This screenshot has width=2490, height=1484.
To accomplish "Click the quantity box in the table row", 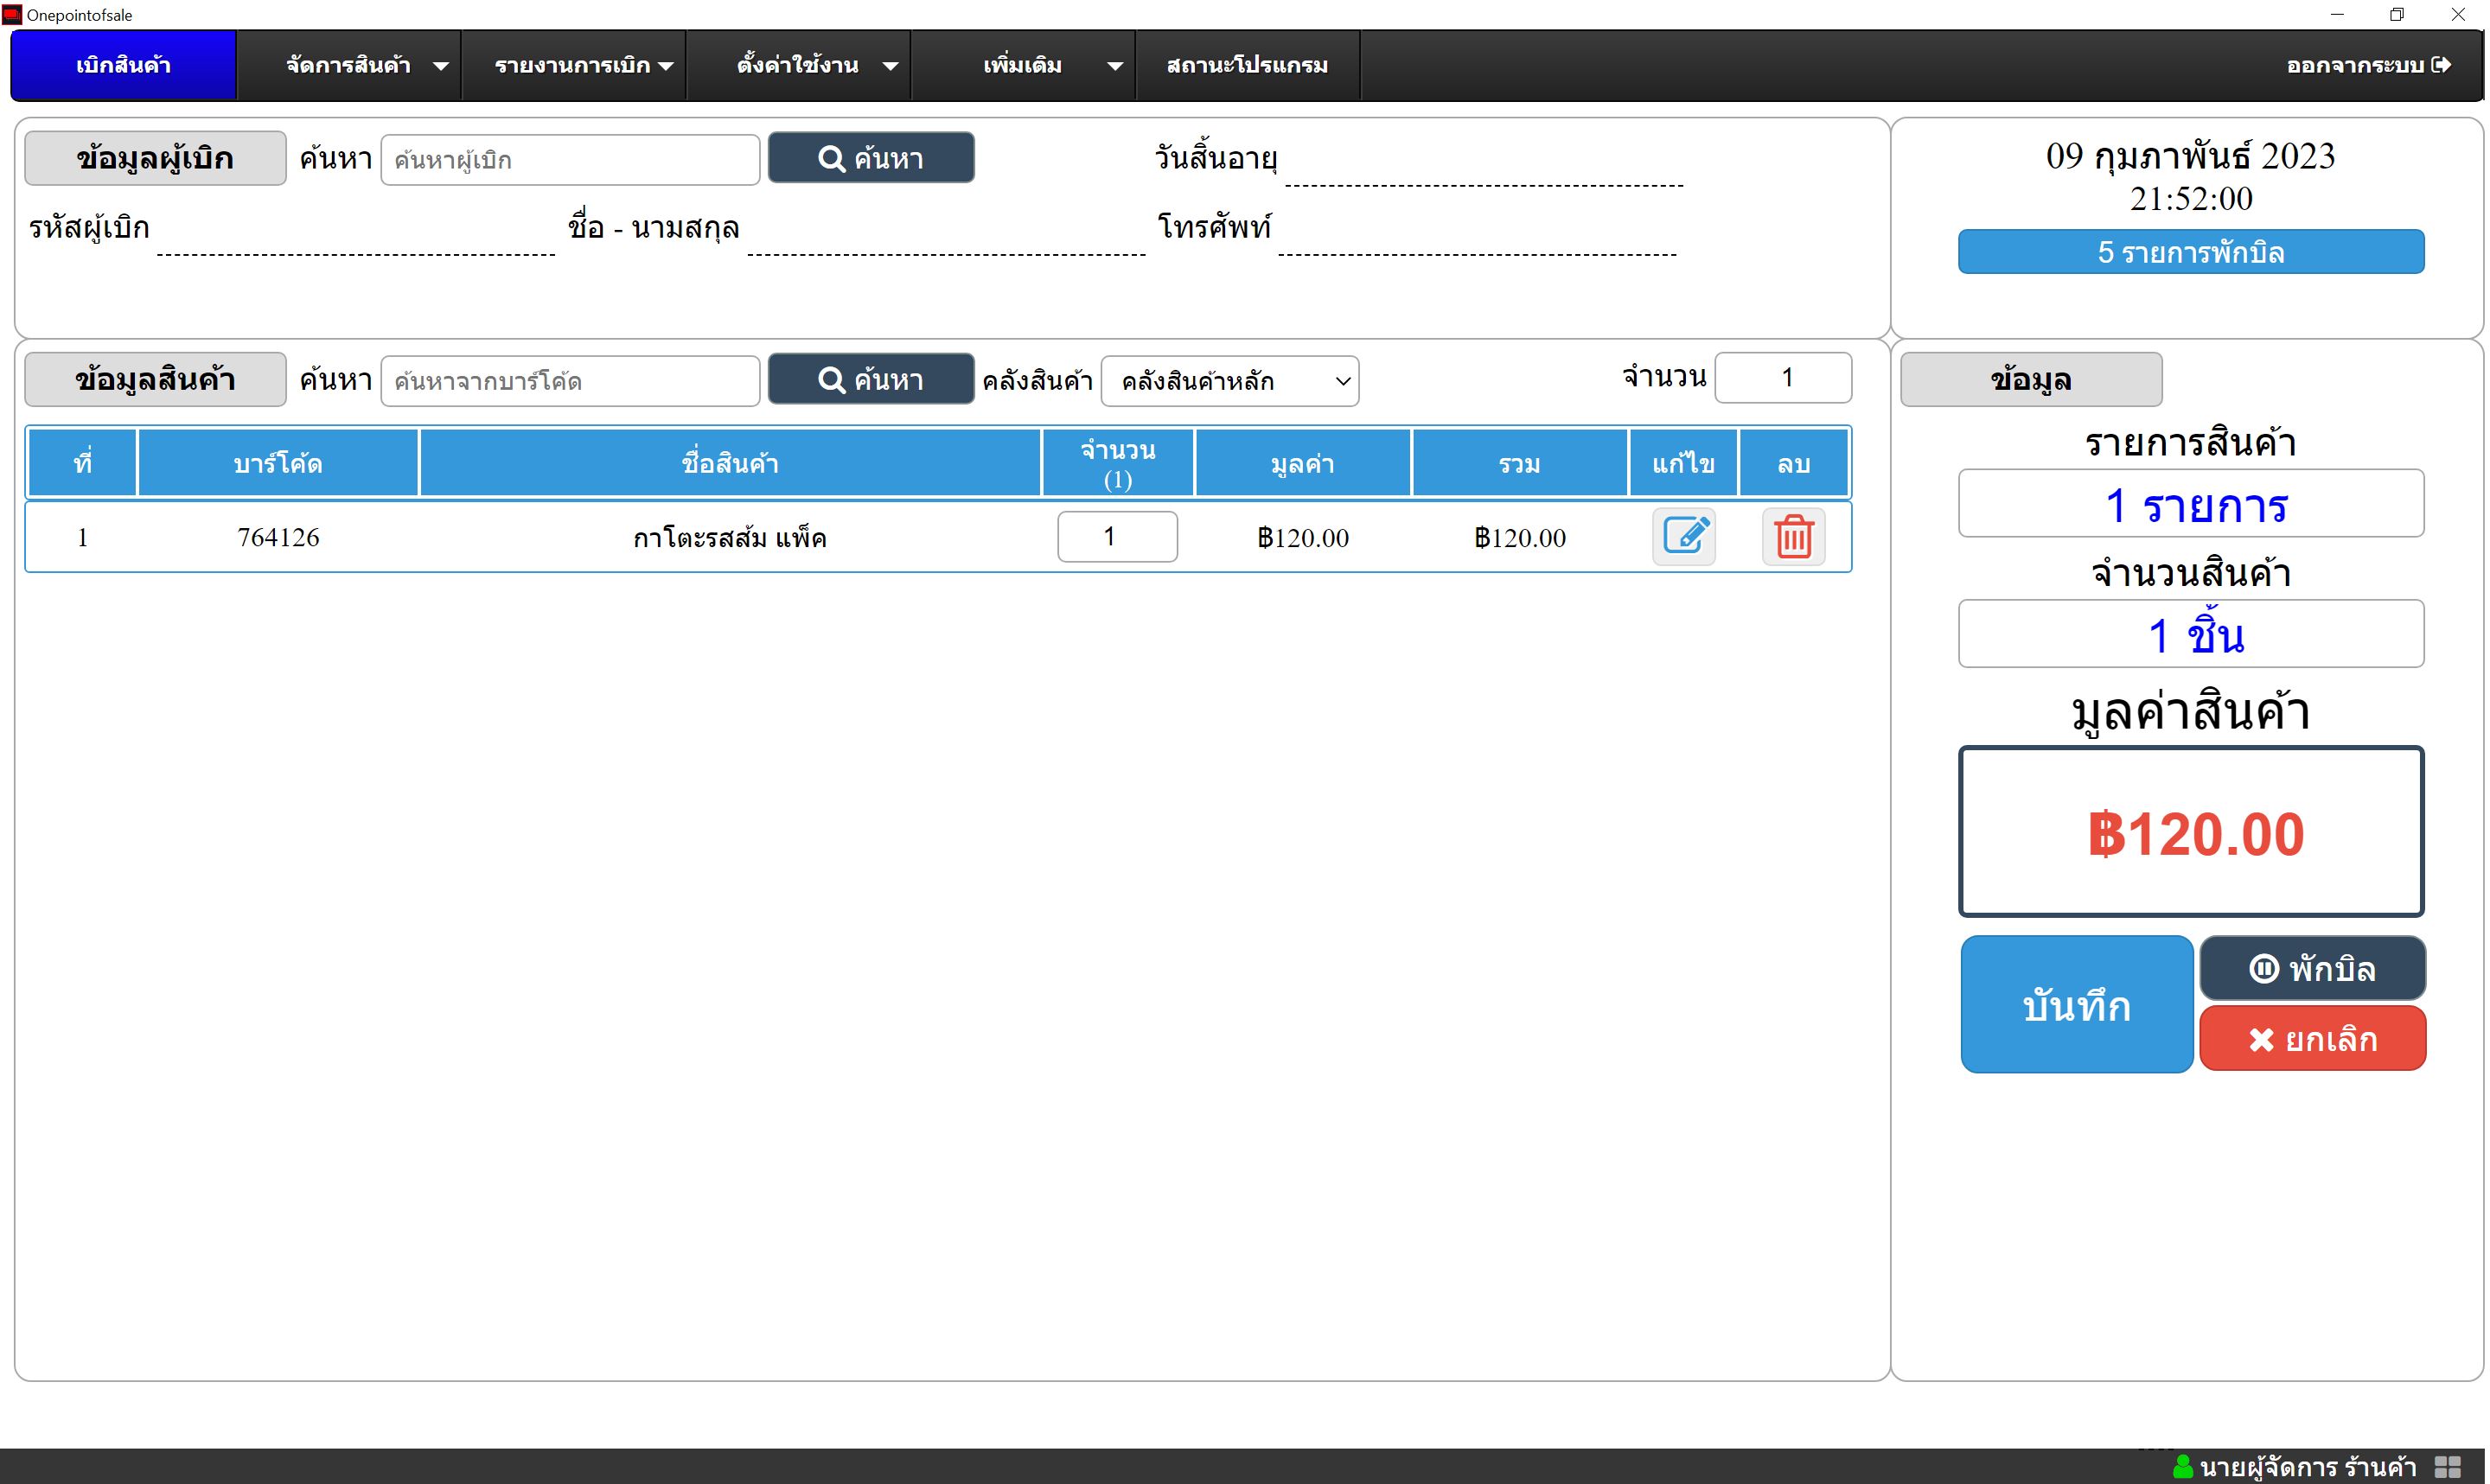I will pos(1118,537).
